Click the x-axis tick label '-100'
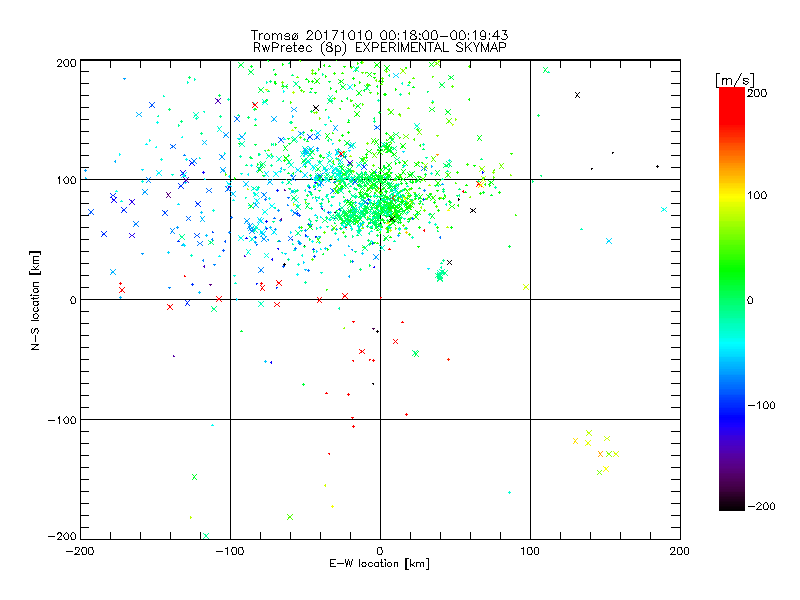Viewport: 800px width, 600px height. point(230,551)
